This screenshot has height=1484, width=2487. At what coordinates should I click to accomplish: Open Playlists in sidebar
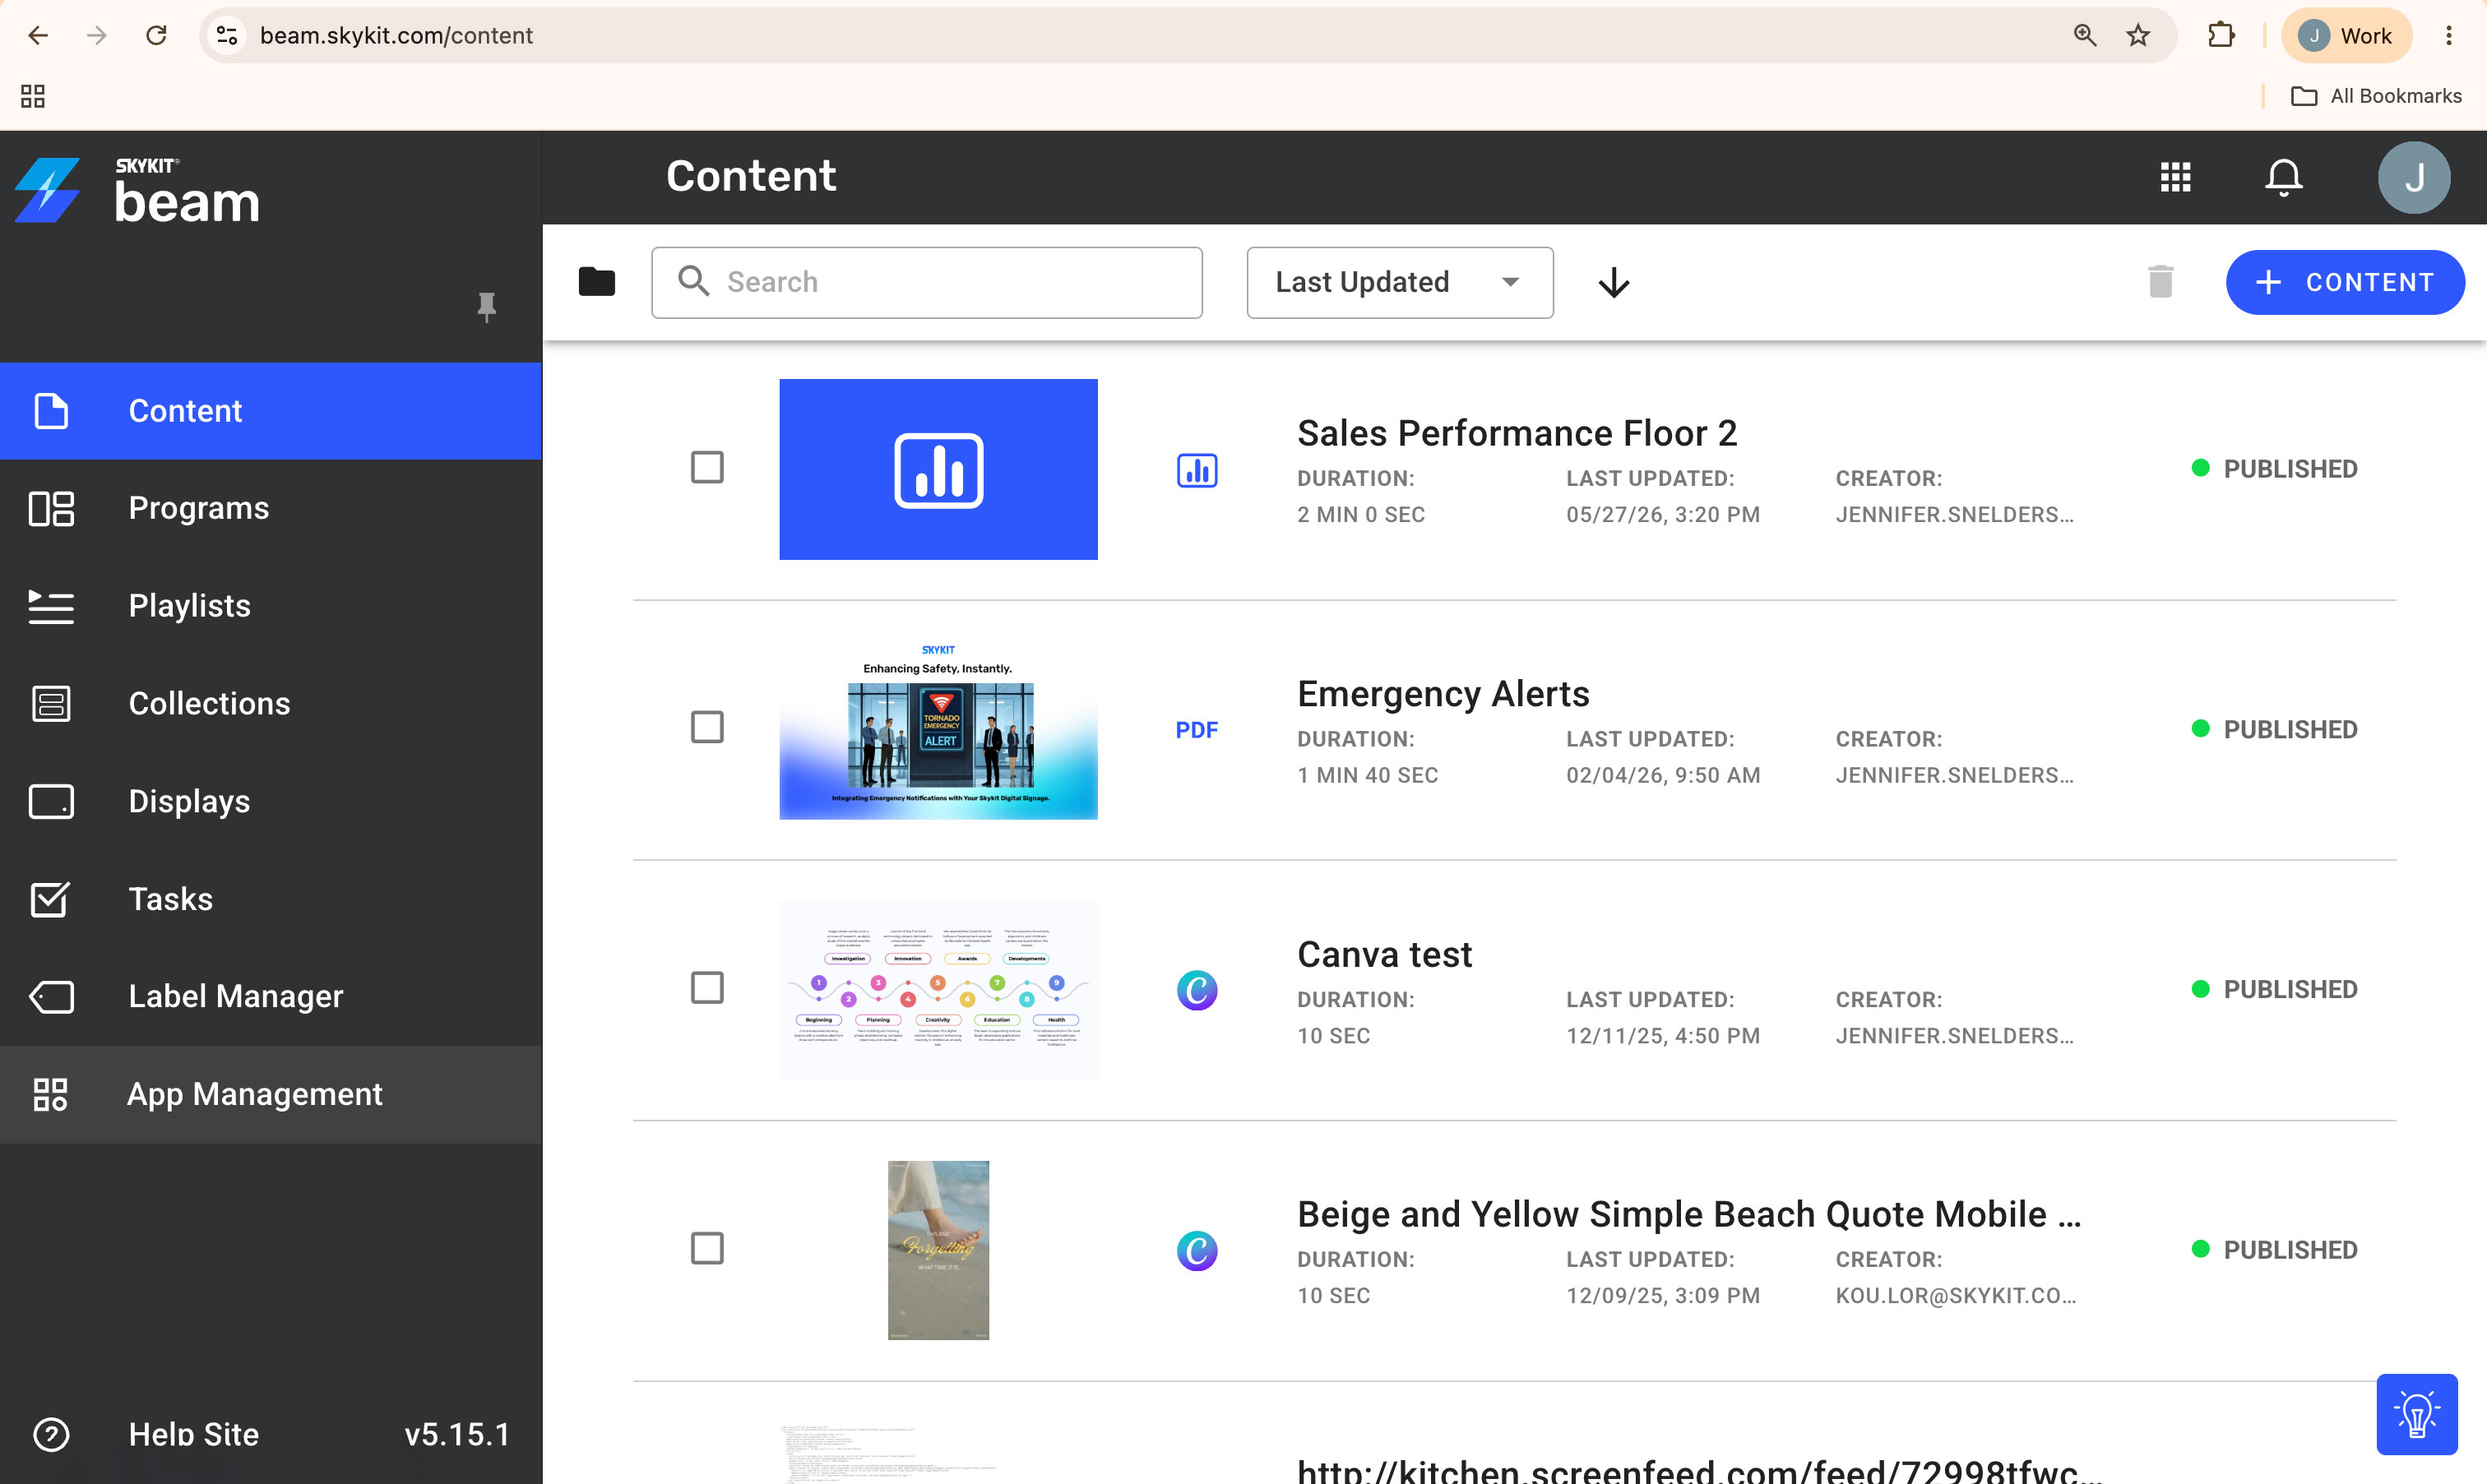click(271, 606)
